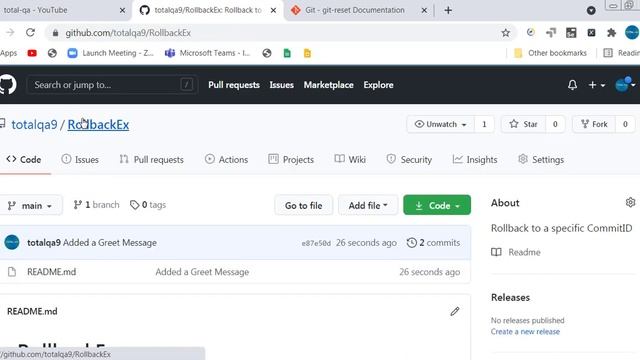Image resolution: width=640 pixels, height=360 pixels.
Task: Open the repository Pull requests tab
Action: point(151,160)
